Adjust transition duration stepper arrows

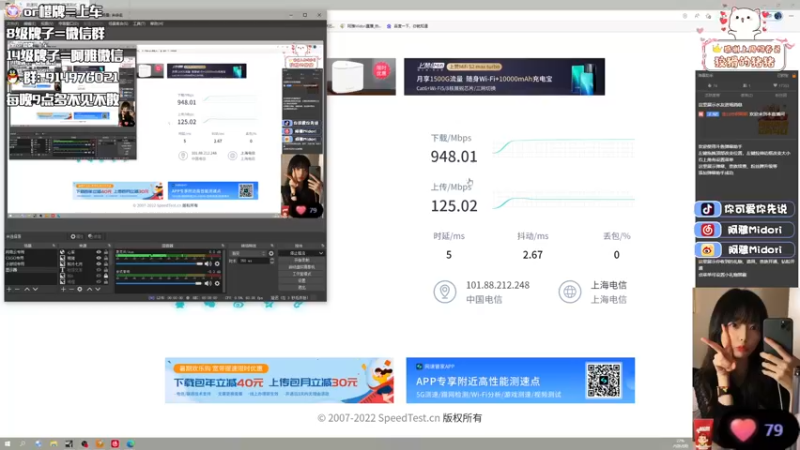coord(271,261)
